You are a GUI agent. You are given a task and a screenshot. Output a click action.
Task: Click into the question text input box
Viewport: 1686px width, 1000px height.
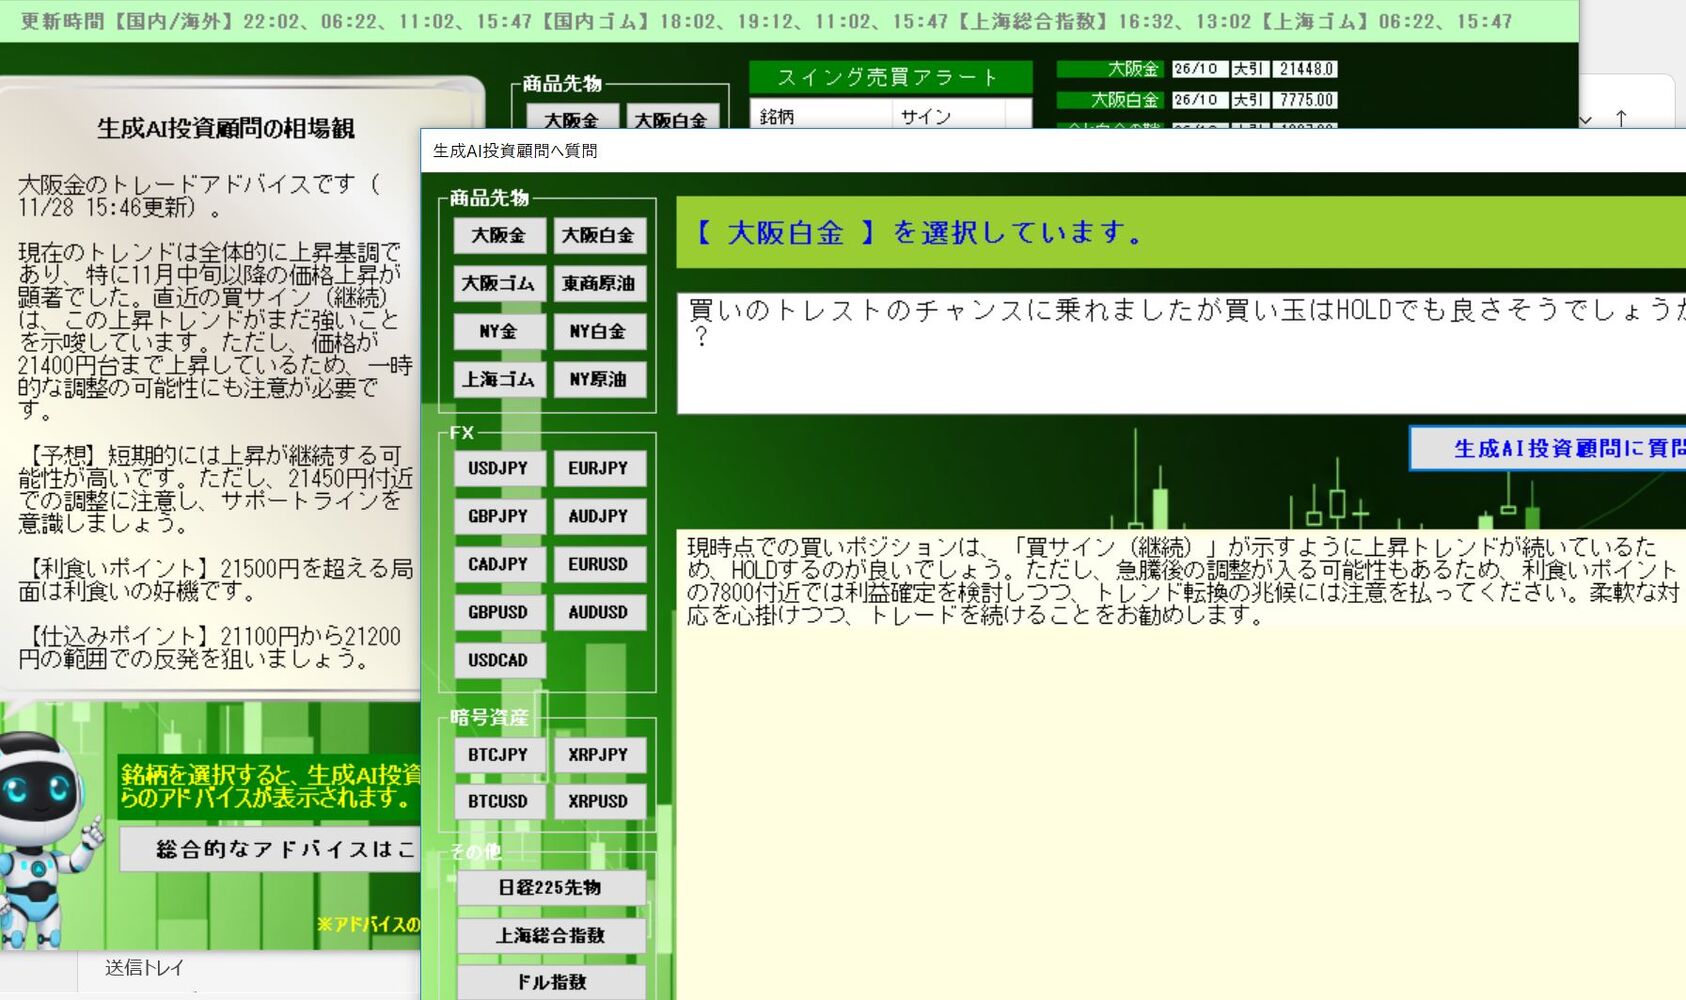coord(1182,353)
